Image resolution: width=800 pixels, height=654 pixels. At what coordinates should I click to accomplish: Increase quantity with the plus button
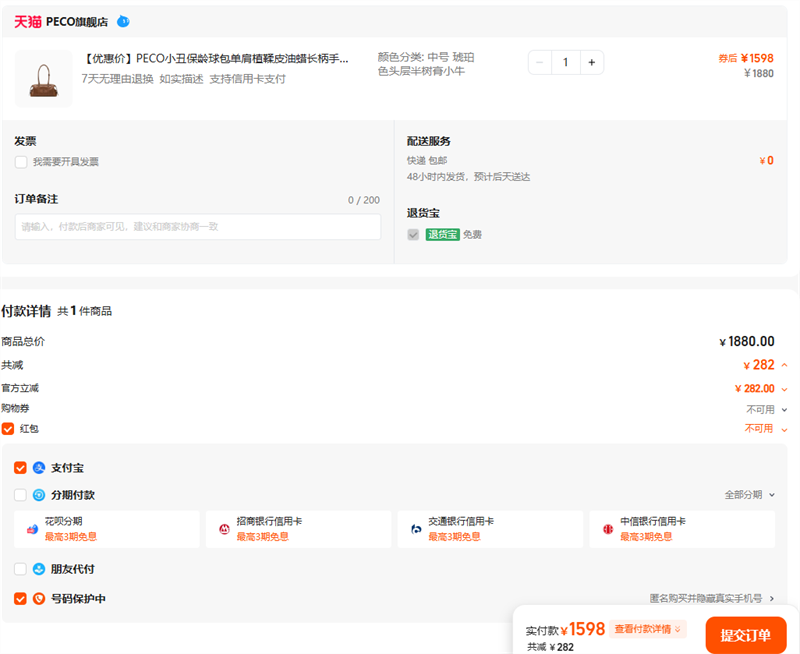[x=591, y=62]
